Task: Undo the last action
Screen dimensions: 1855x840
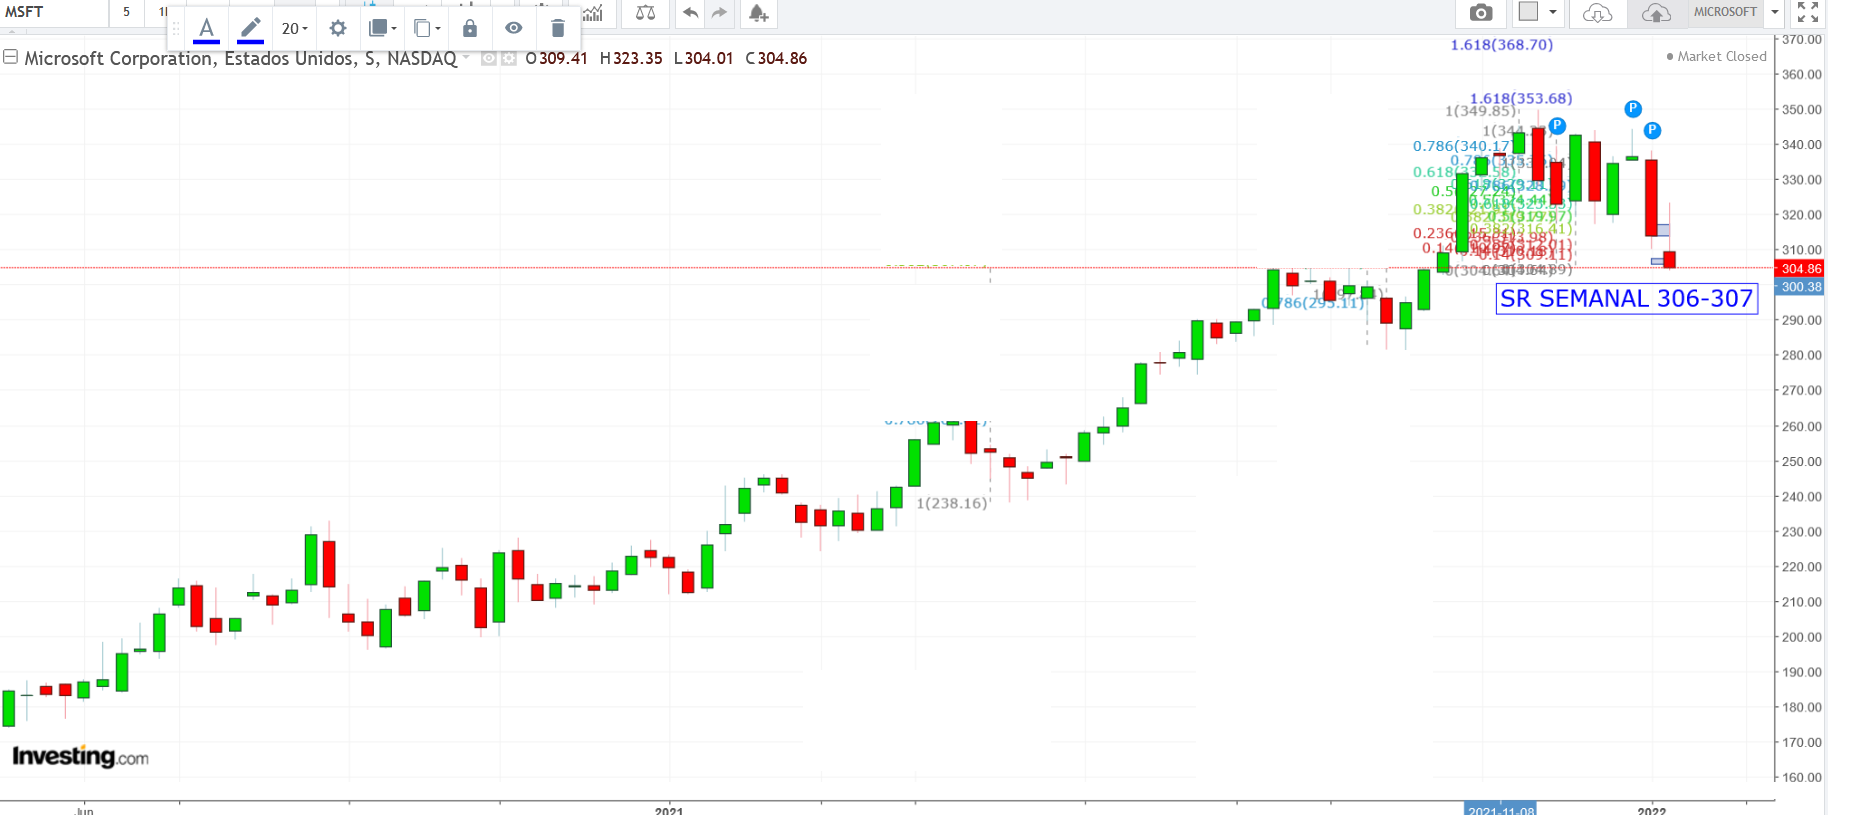Action: 690,13
